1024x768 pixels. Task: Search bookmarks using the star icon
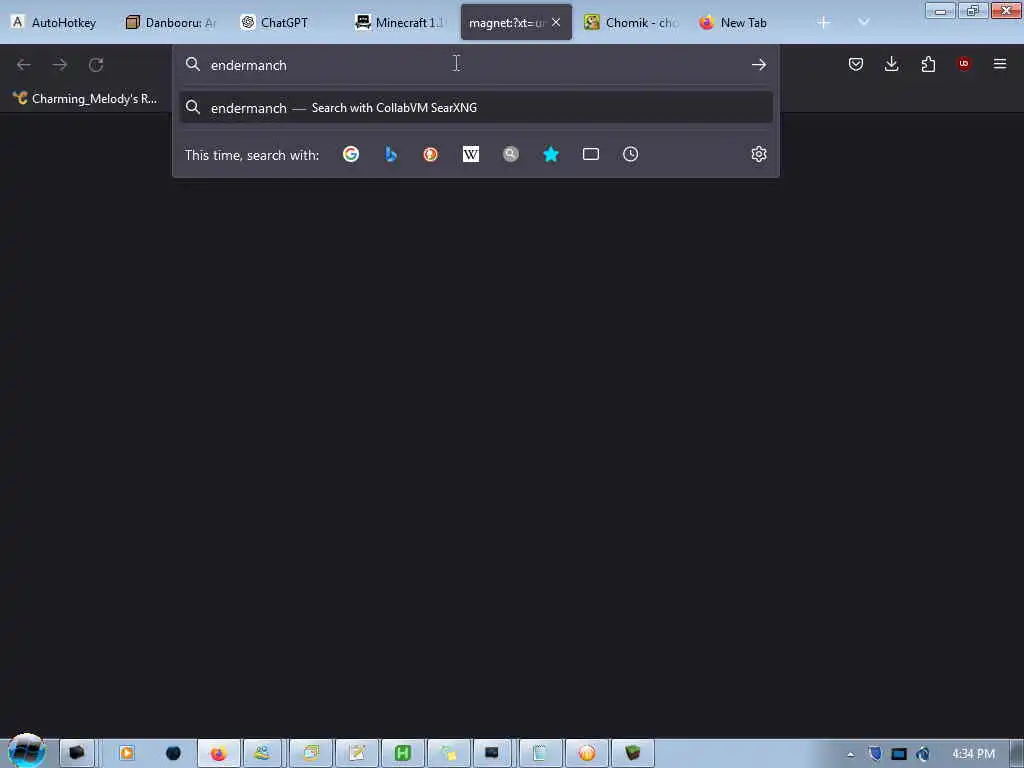click(x=551, y=154)
